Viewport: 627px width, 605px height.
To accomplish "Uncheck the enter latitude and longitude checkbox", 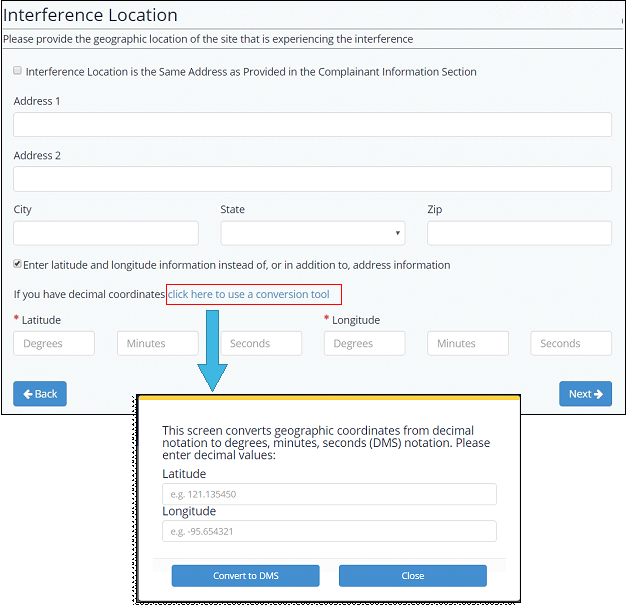I will tap(18, 265).
